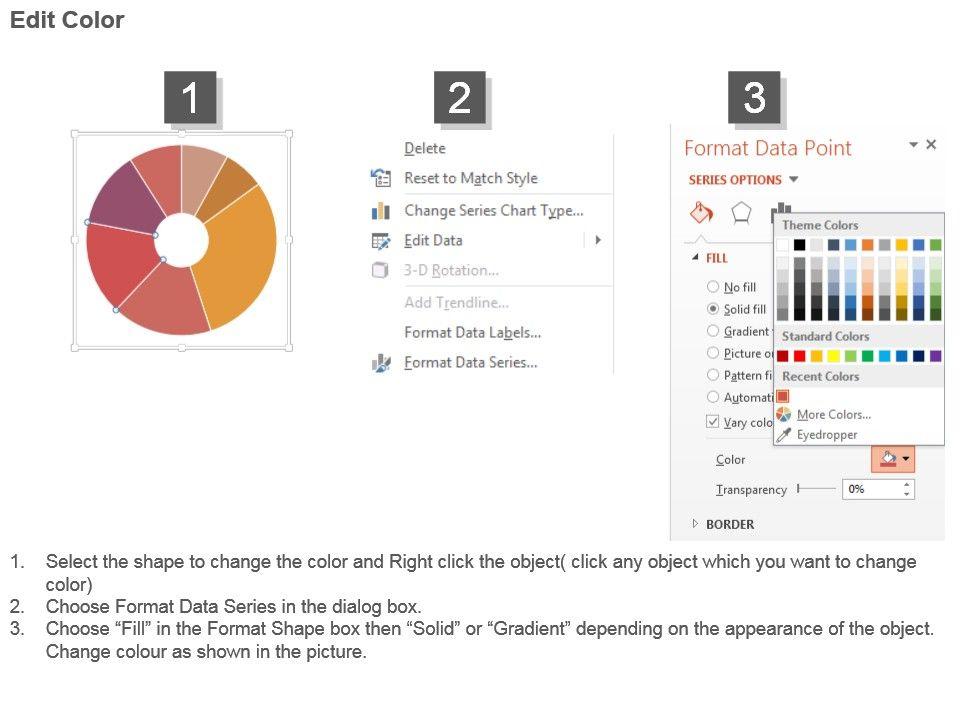Select the Solid fill radio button
Viewport: 960px width, 720px height.
(713, 309)
